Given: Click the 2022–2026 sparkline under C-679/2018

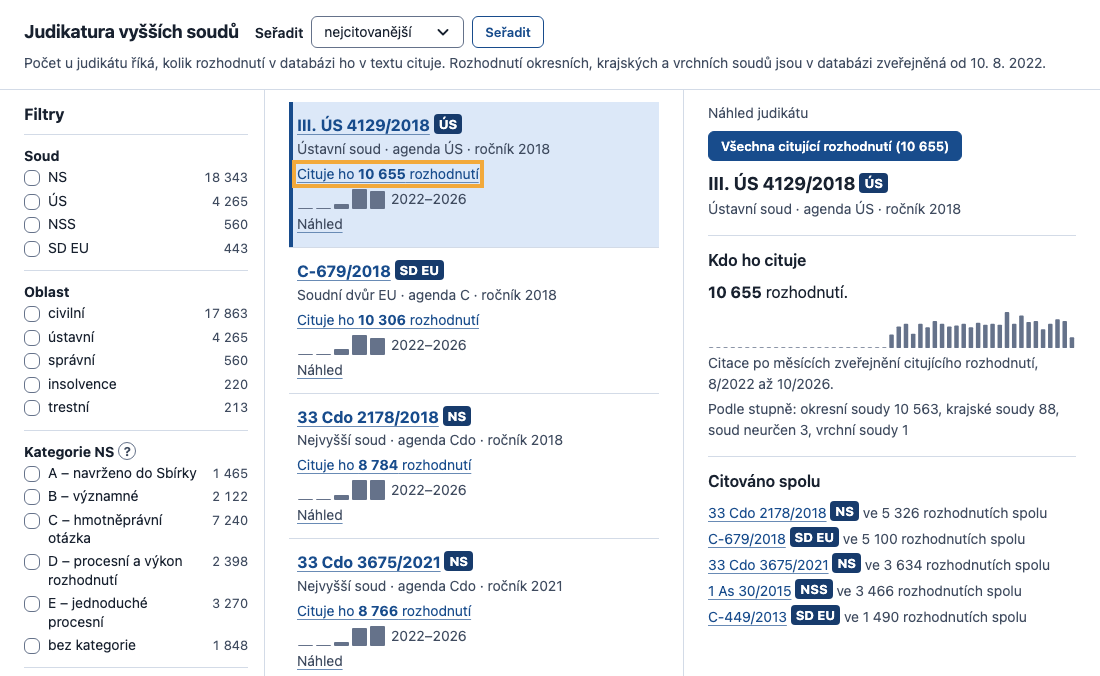Looking at the screenshot, I should (x=342, y=345).
